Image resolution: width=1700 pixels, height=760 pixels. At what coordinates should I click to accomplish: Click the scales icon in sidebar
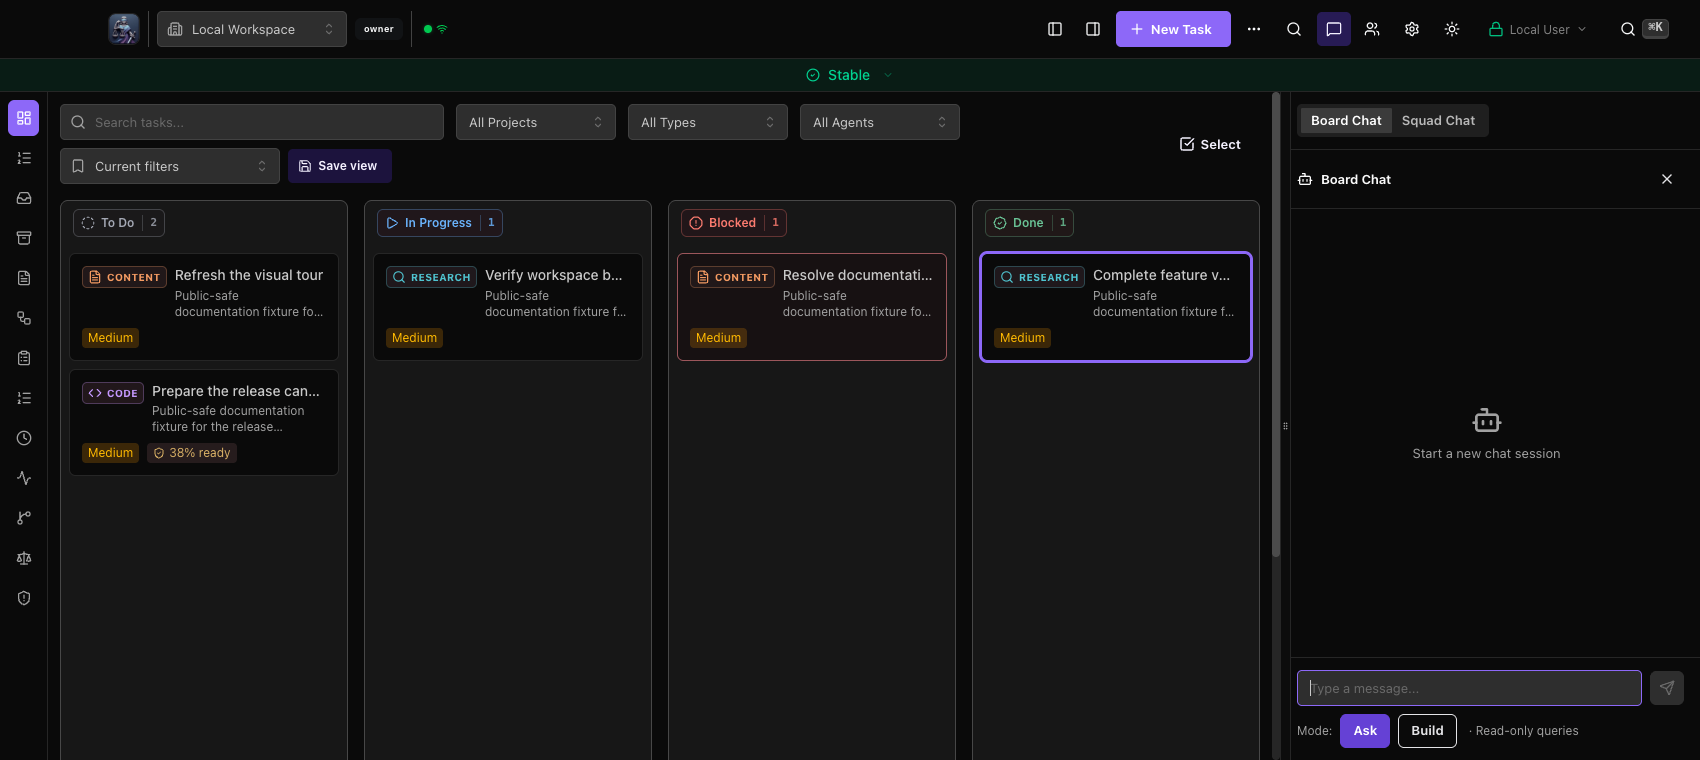tap(24, 558)
